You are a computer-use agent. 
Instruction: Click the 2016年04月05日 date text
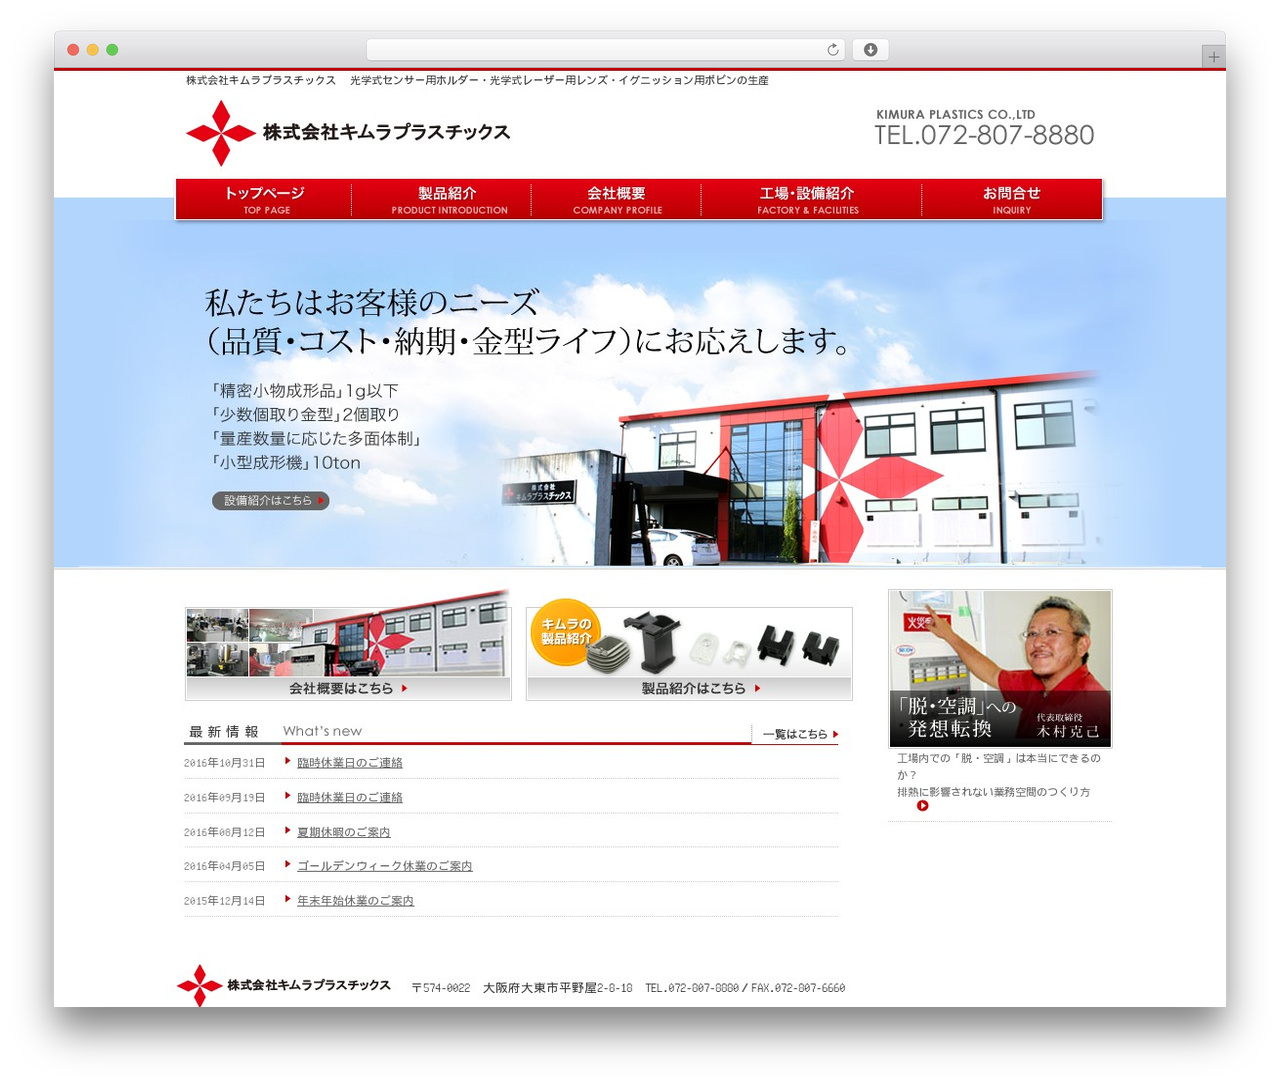point(225,866)
